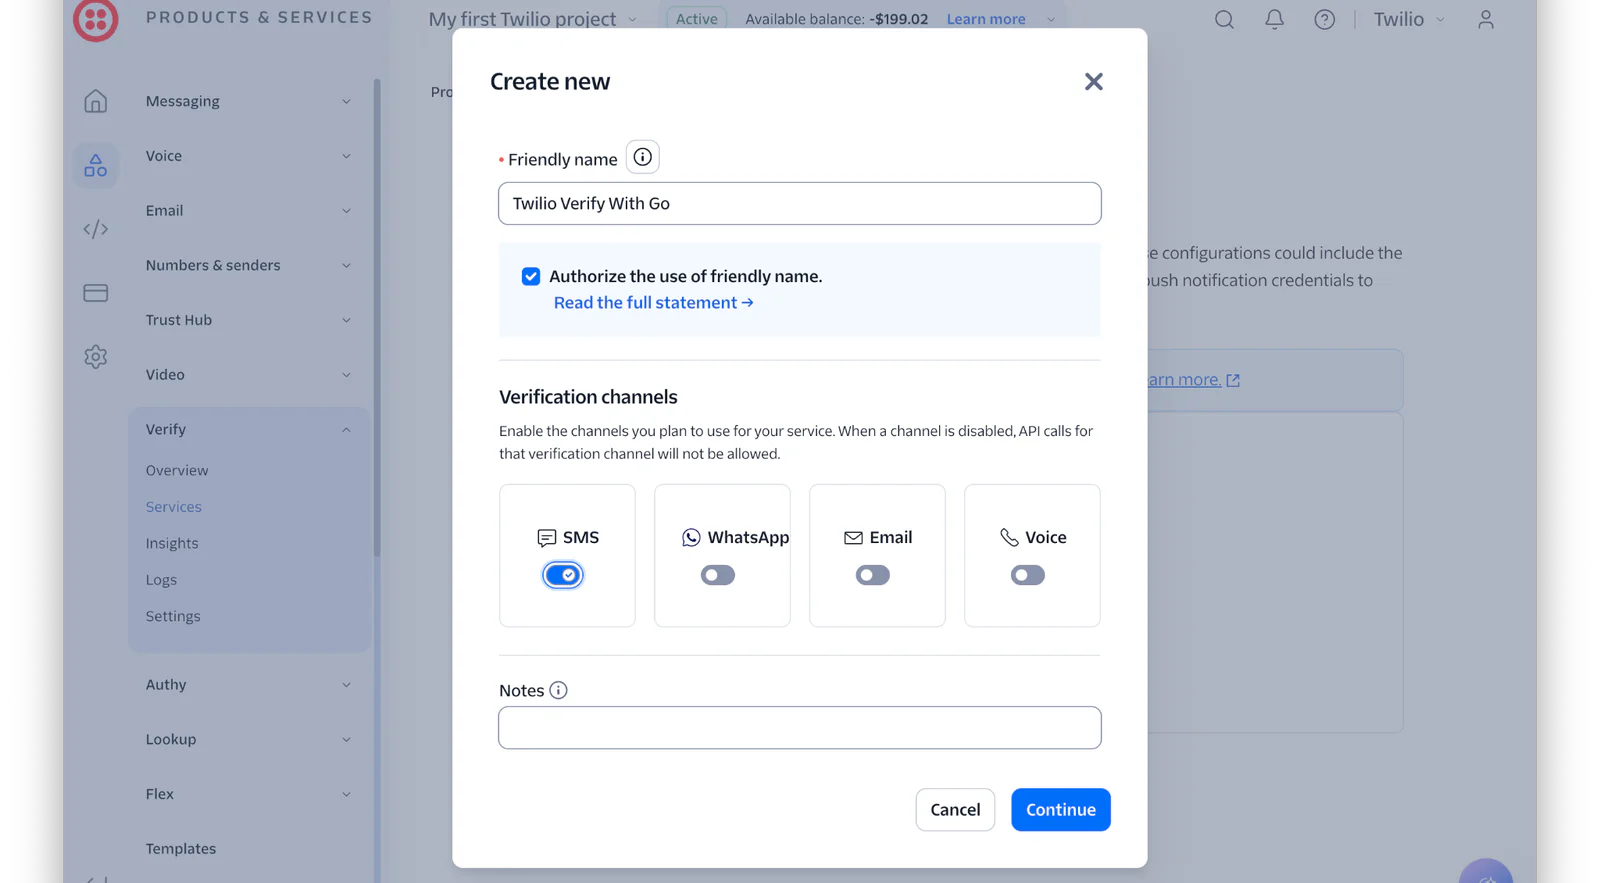Viewport: 1600px width, 883px height.
Task: Click the sidebar scrollbar
Action: tap(377, 317)
